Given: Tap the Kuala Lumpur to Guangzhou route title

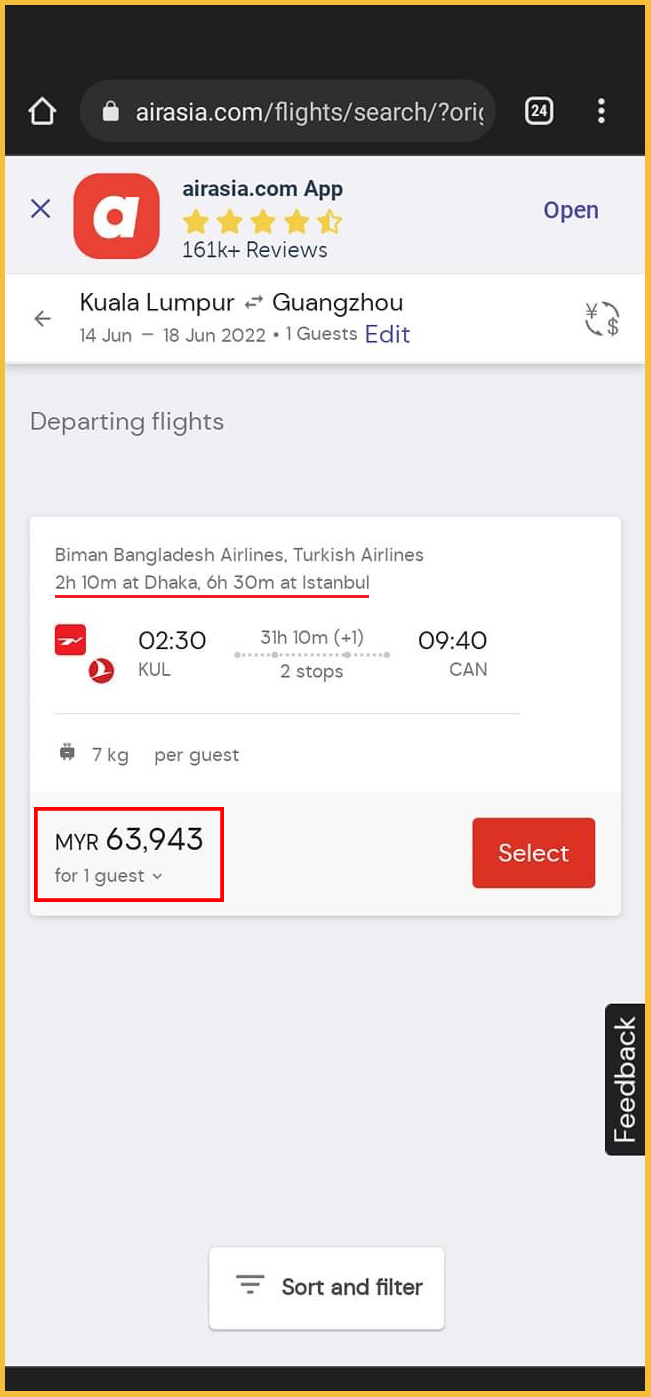Looking at the screenshot, I should click(241, 302).
